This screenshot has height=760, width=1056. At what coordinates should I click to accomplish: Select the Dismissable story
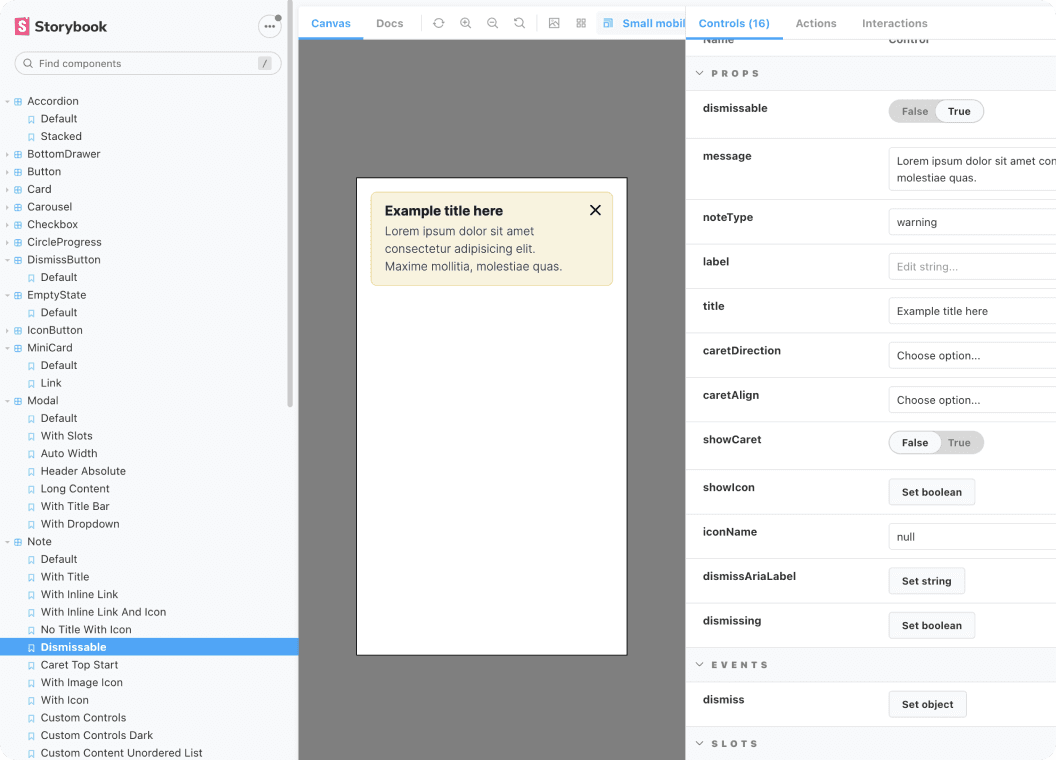pyautogui.click(x=149, y=647)
